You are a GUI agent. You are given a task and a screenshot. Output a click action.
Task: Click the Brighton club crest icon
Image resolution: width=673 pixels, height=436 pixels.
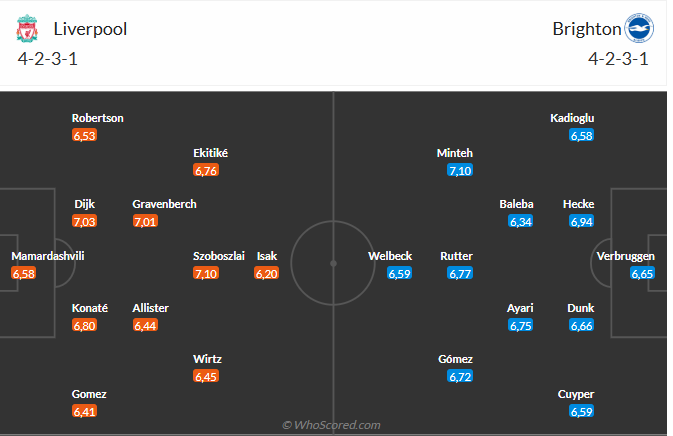(638, 28)
